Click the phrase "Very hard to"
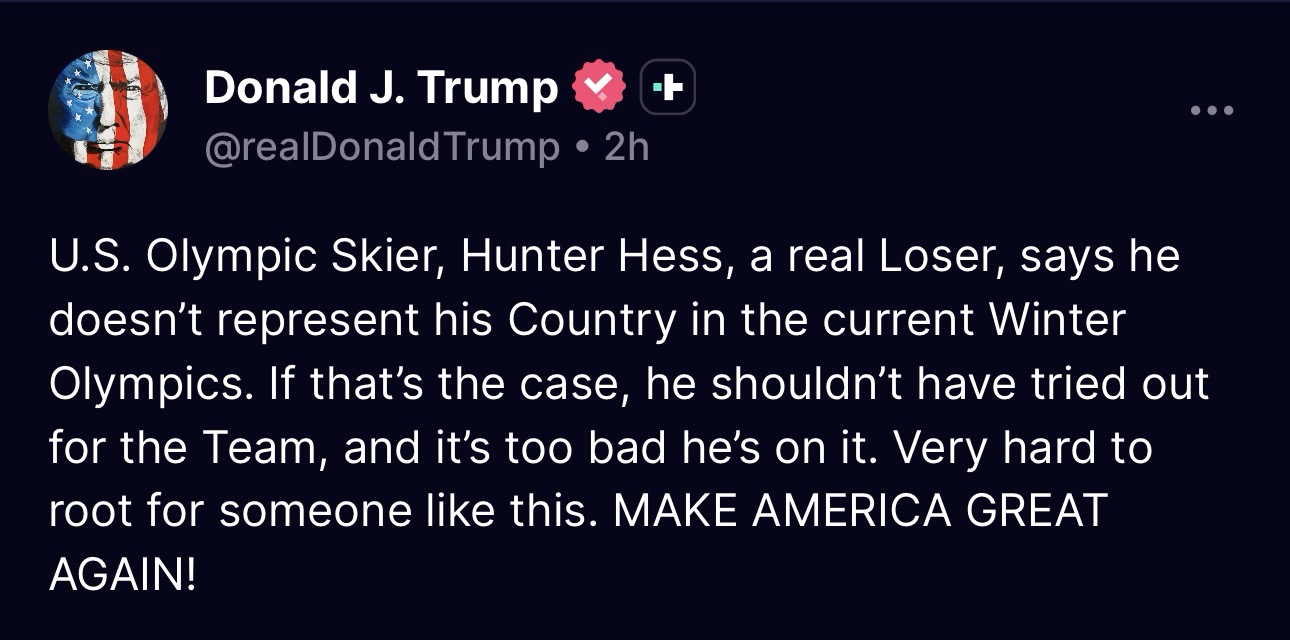Viewport: 1290px width, 640px height. coord(1023,449)
